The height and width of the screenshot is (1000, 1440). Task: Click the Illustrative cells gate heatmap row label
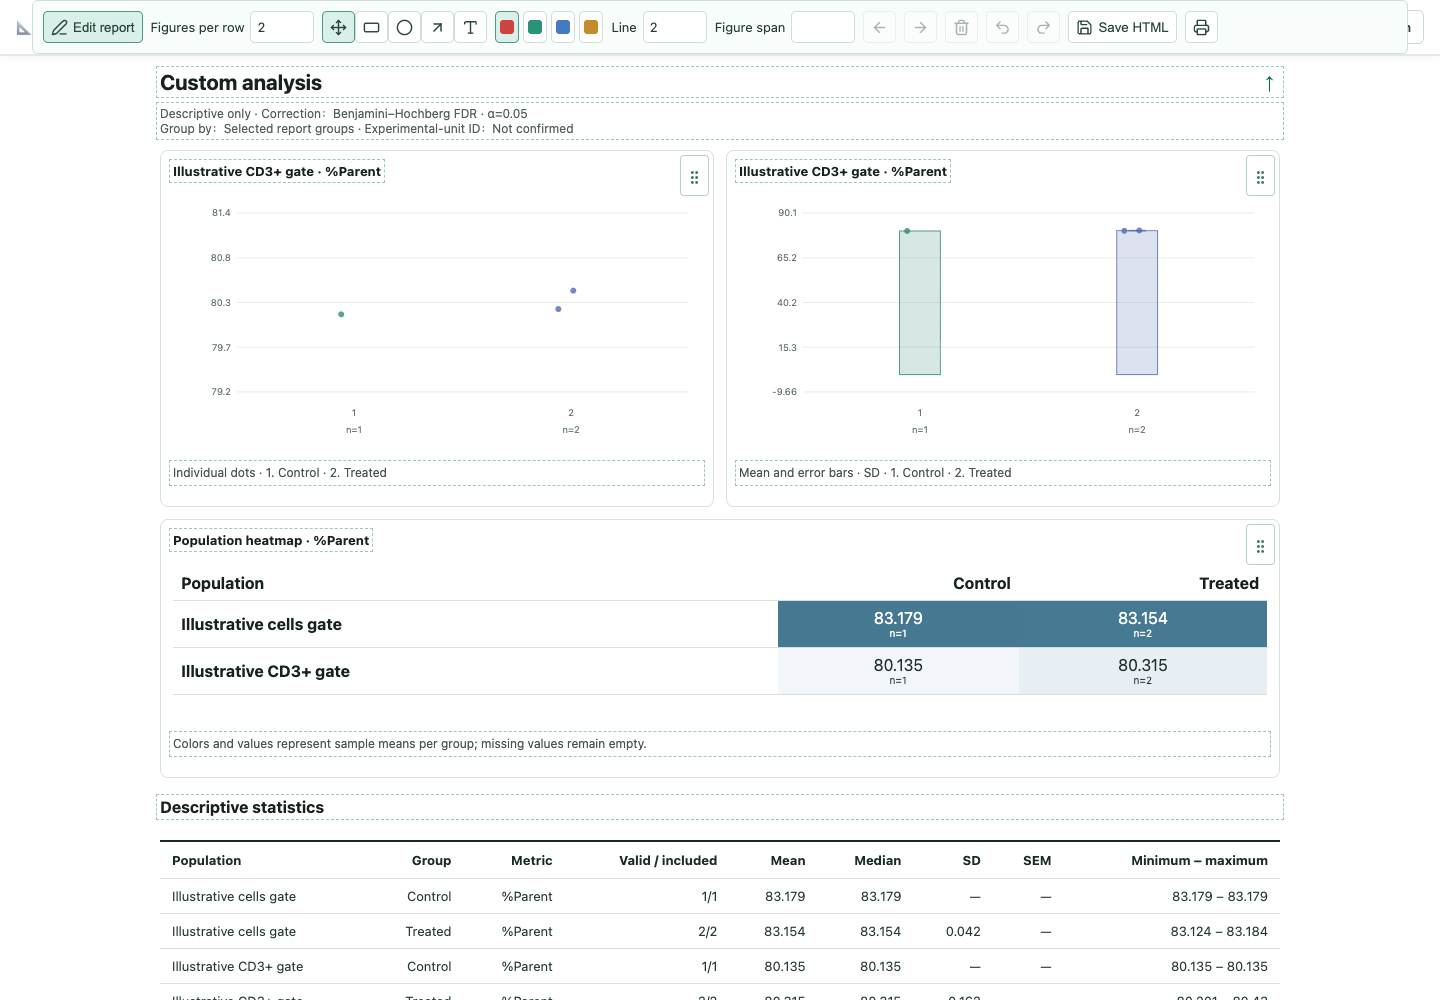(261, 624)
